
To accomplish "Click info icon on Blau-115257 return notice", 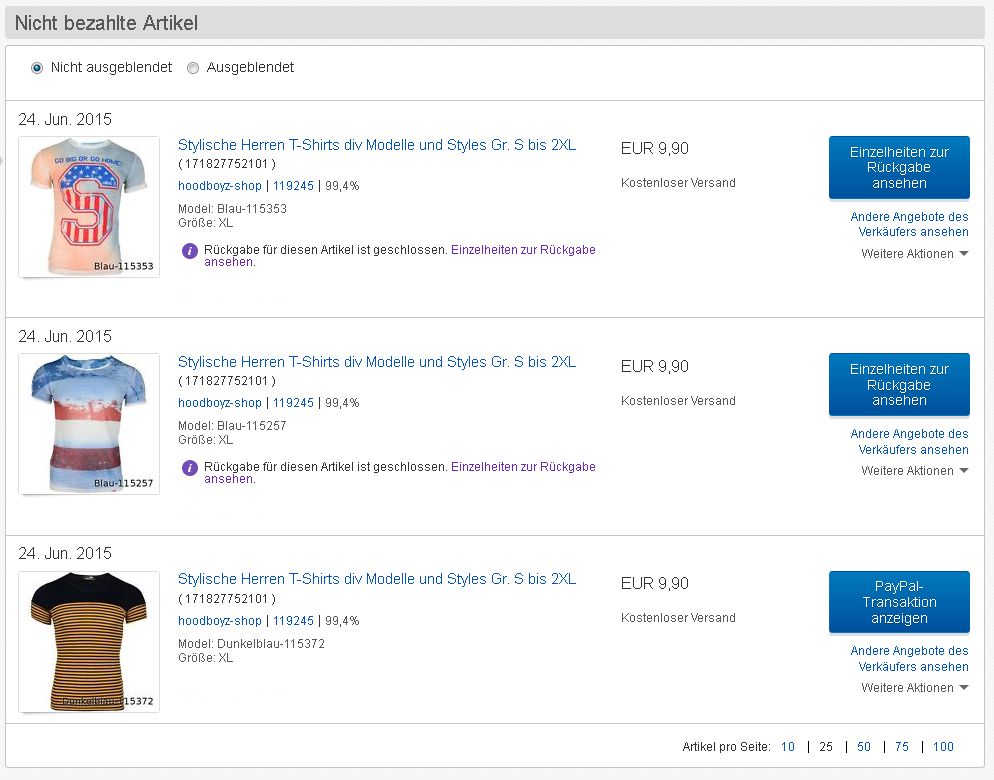I will coord(190,467).
